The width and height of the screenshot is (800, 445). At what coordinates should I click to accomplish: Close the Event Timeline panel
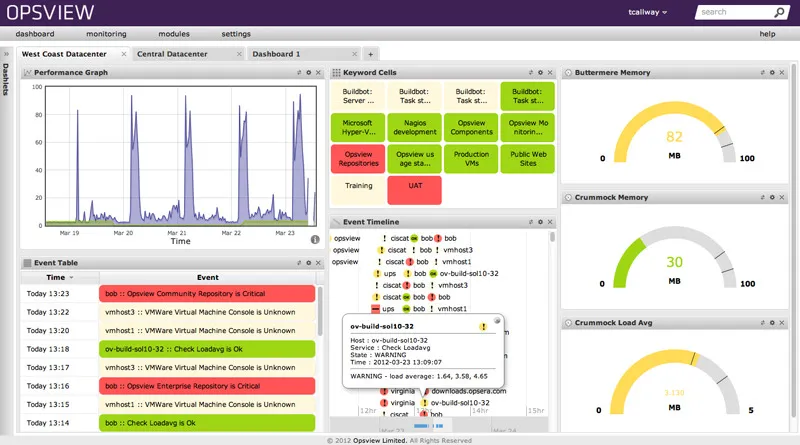coord(550,222)
